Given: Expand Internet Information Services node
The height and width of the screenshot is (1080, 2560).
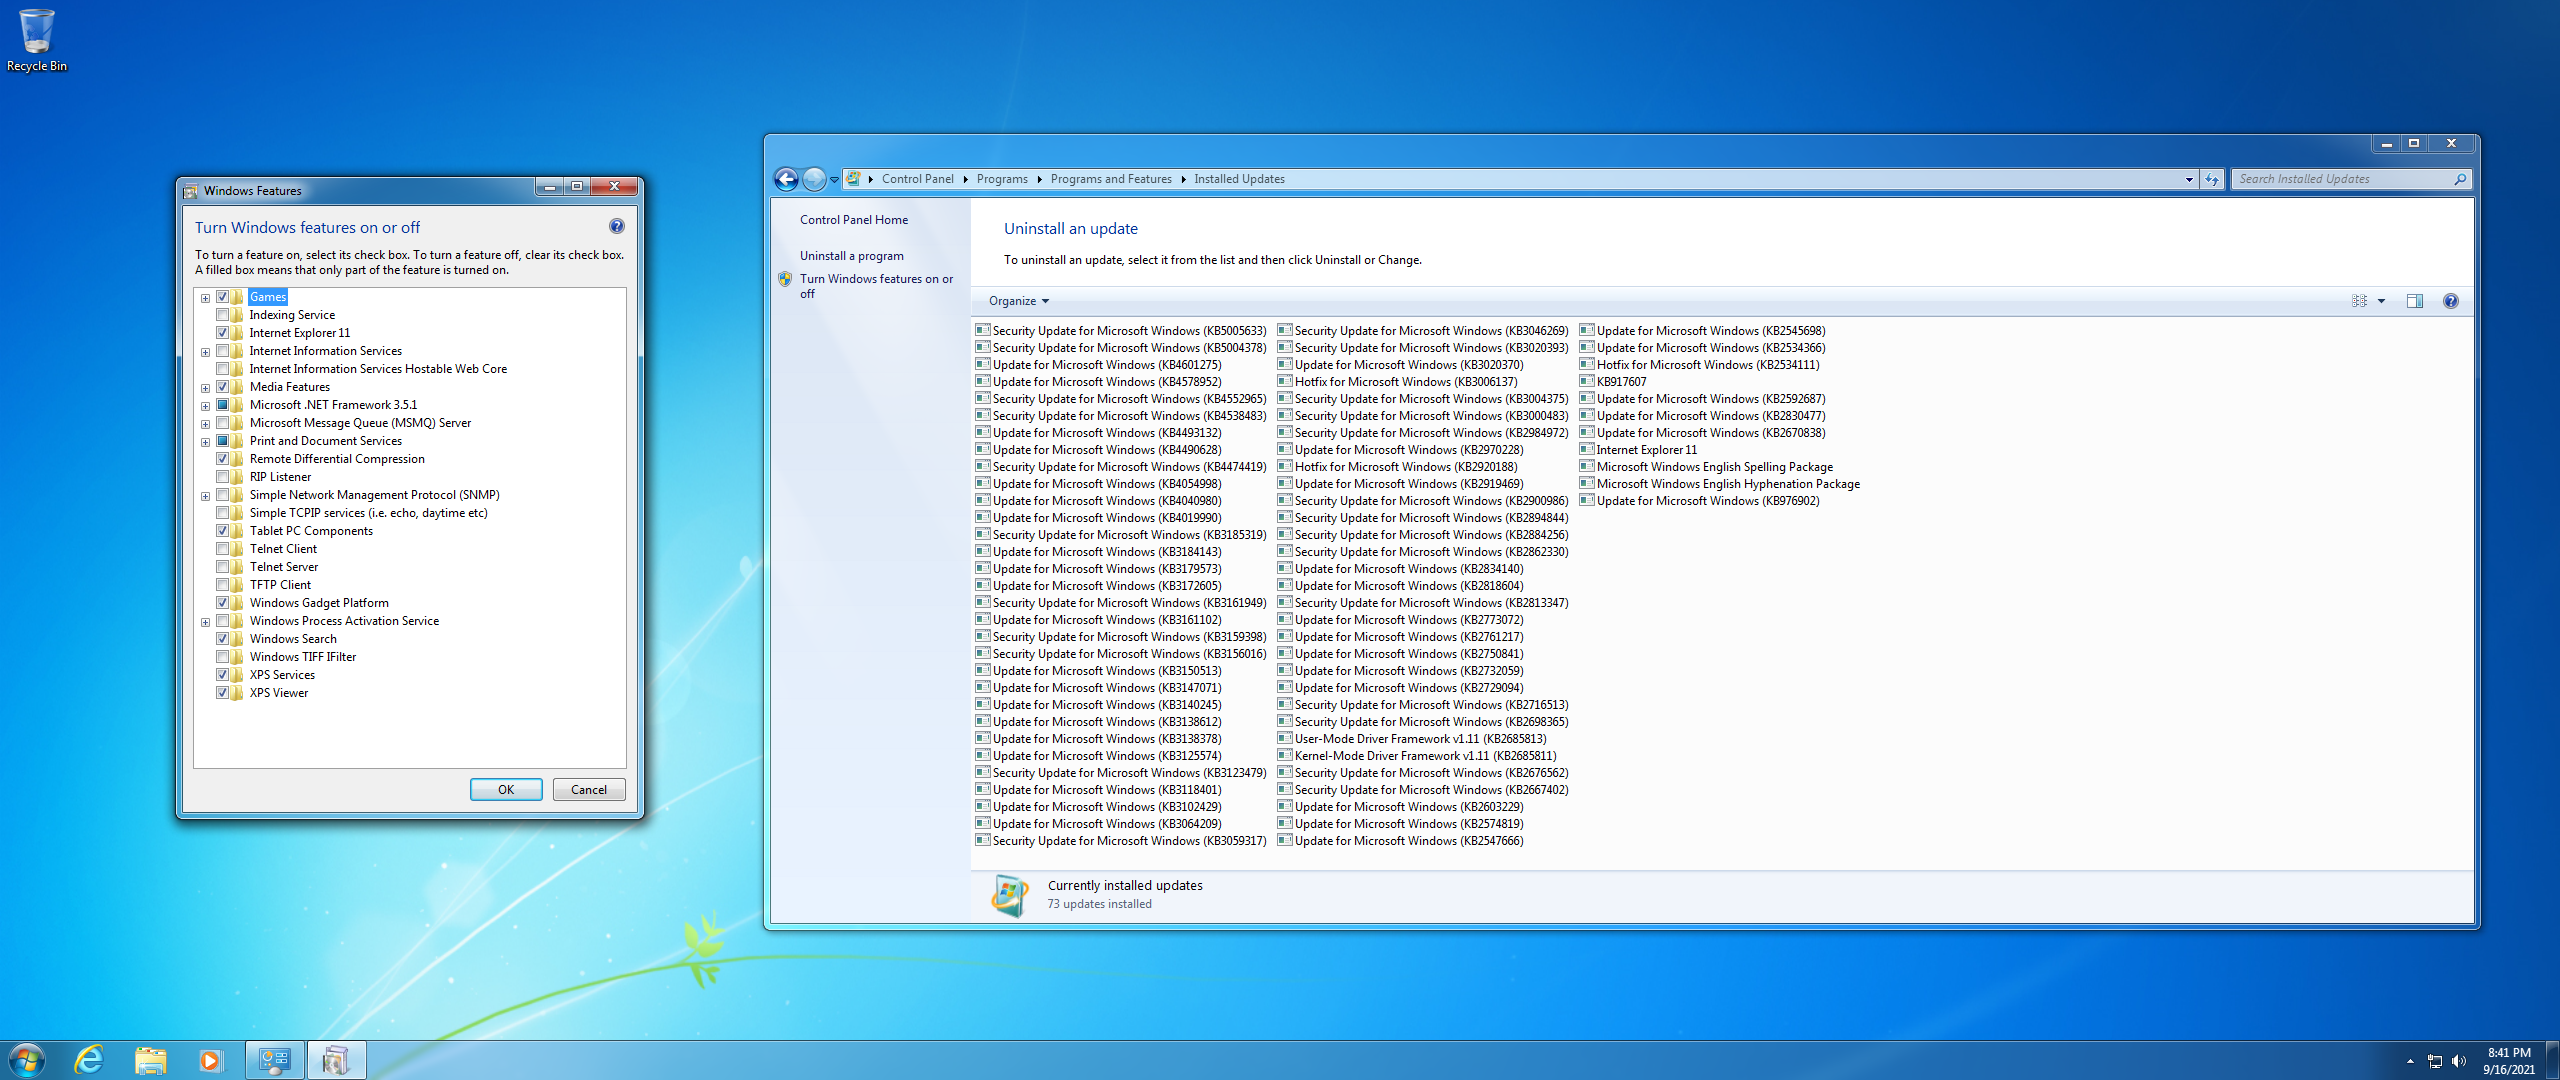Looking at the screenshot, I should (206, 352).
